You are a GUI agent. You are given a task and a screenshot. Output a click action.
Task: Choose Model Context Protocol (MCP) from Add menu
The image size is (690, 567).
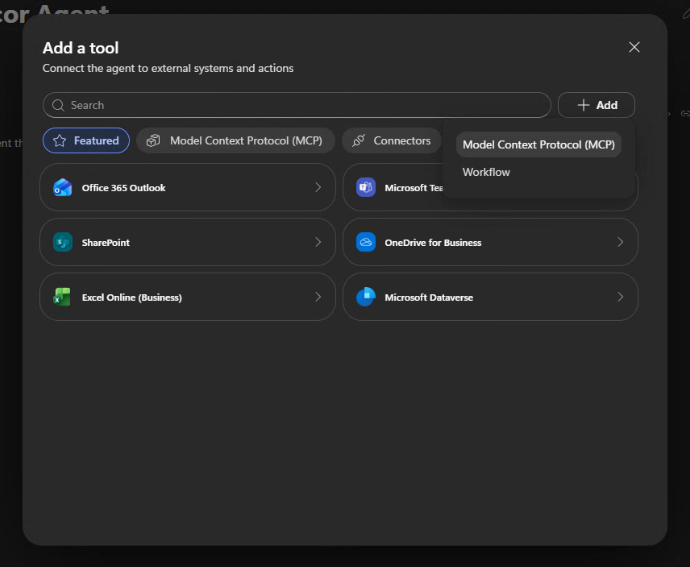(x=539, y=144)
